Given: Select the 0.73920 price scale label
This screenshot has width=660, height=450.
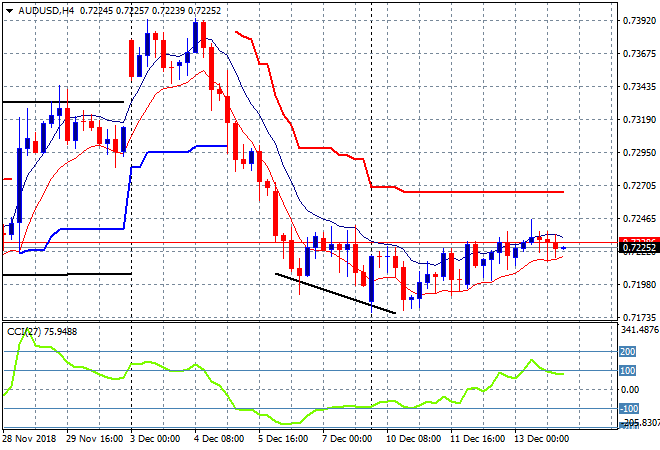Looking at the screenshot, I should (x=639, y=21).
